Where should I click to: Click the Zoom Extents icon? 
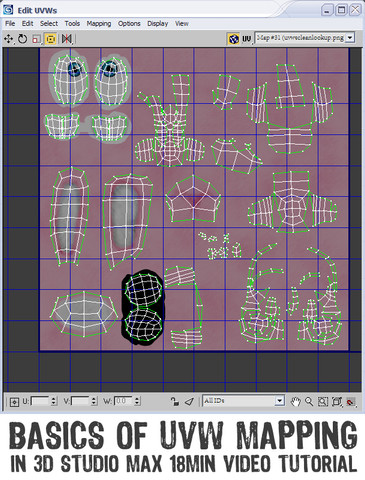tap(337, 401)
